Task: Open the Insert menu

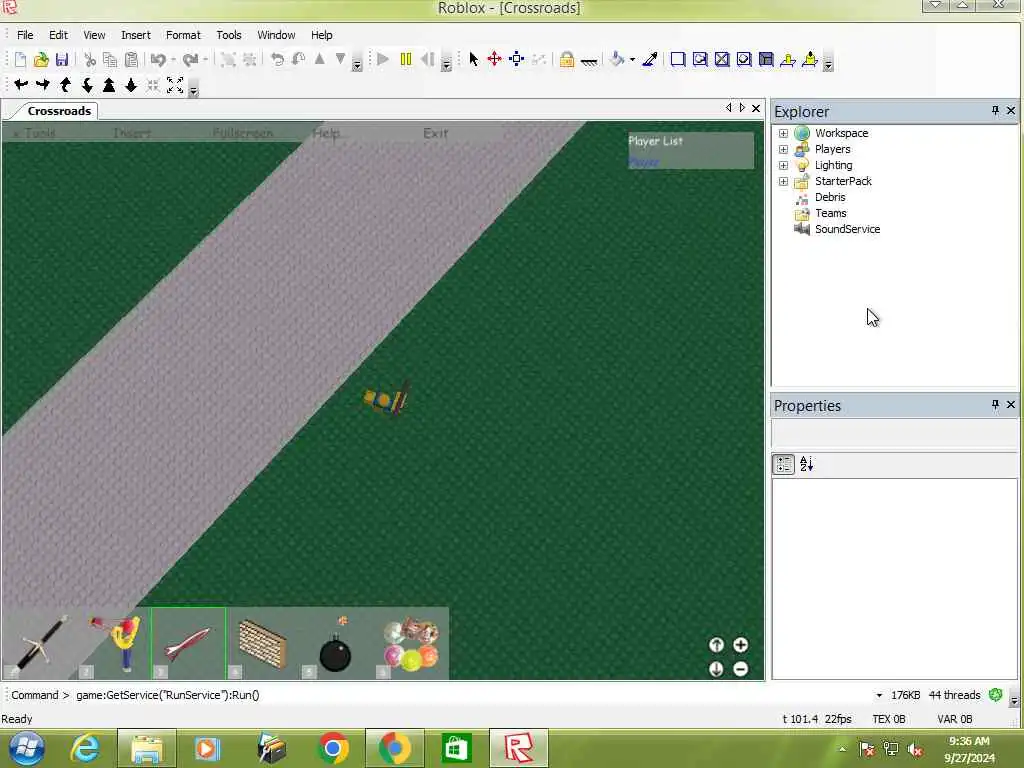Action: (136, 35)
